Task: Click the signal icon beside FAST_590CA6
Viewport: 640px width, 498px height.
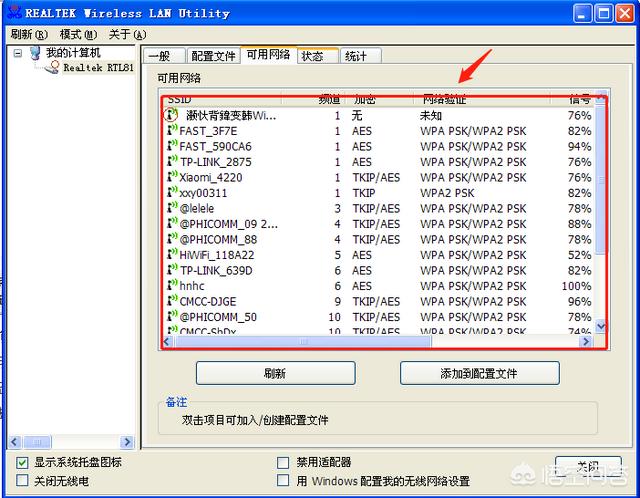Action: click(x=172, y=146)
